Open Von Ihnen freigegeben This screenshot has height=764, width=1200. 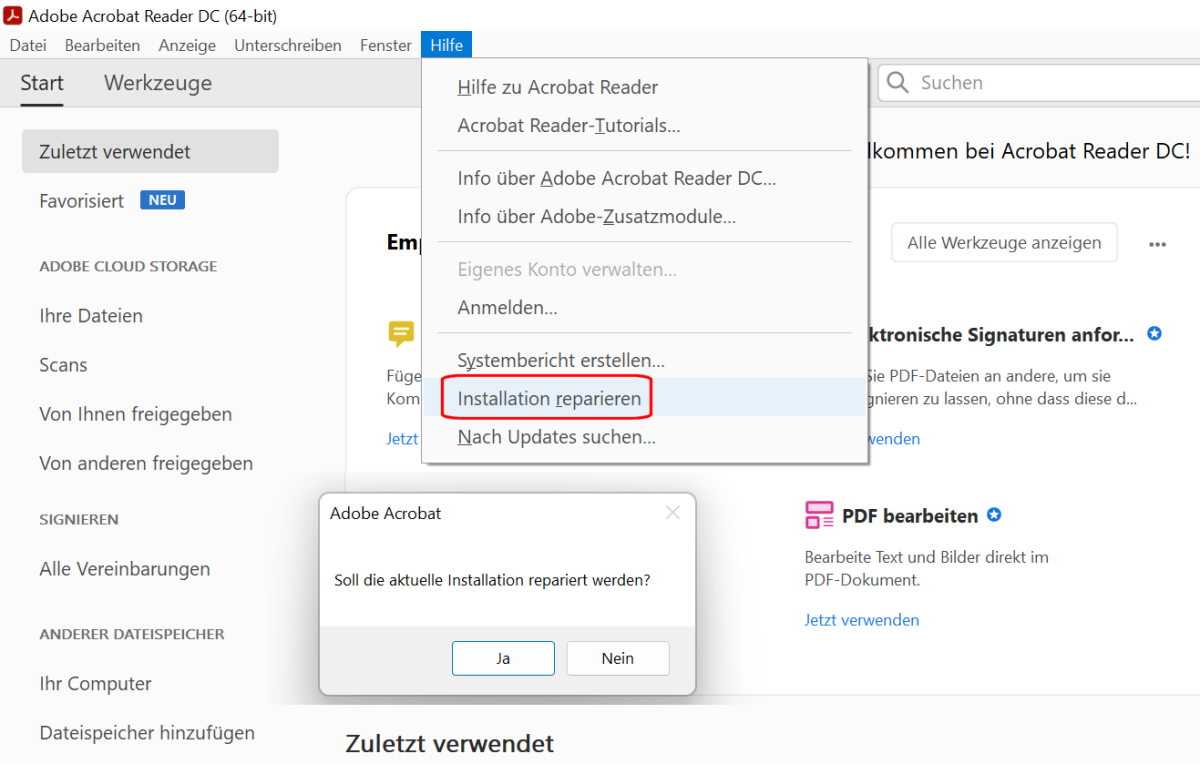tap(136, 414)
